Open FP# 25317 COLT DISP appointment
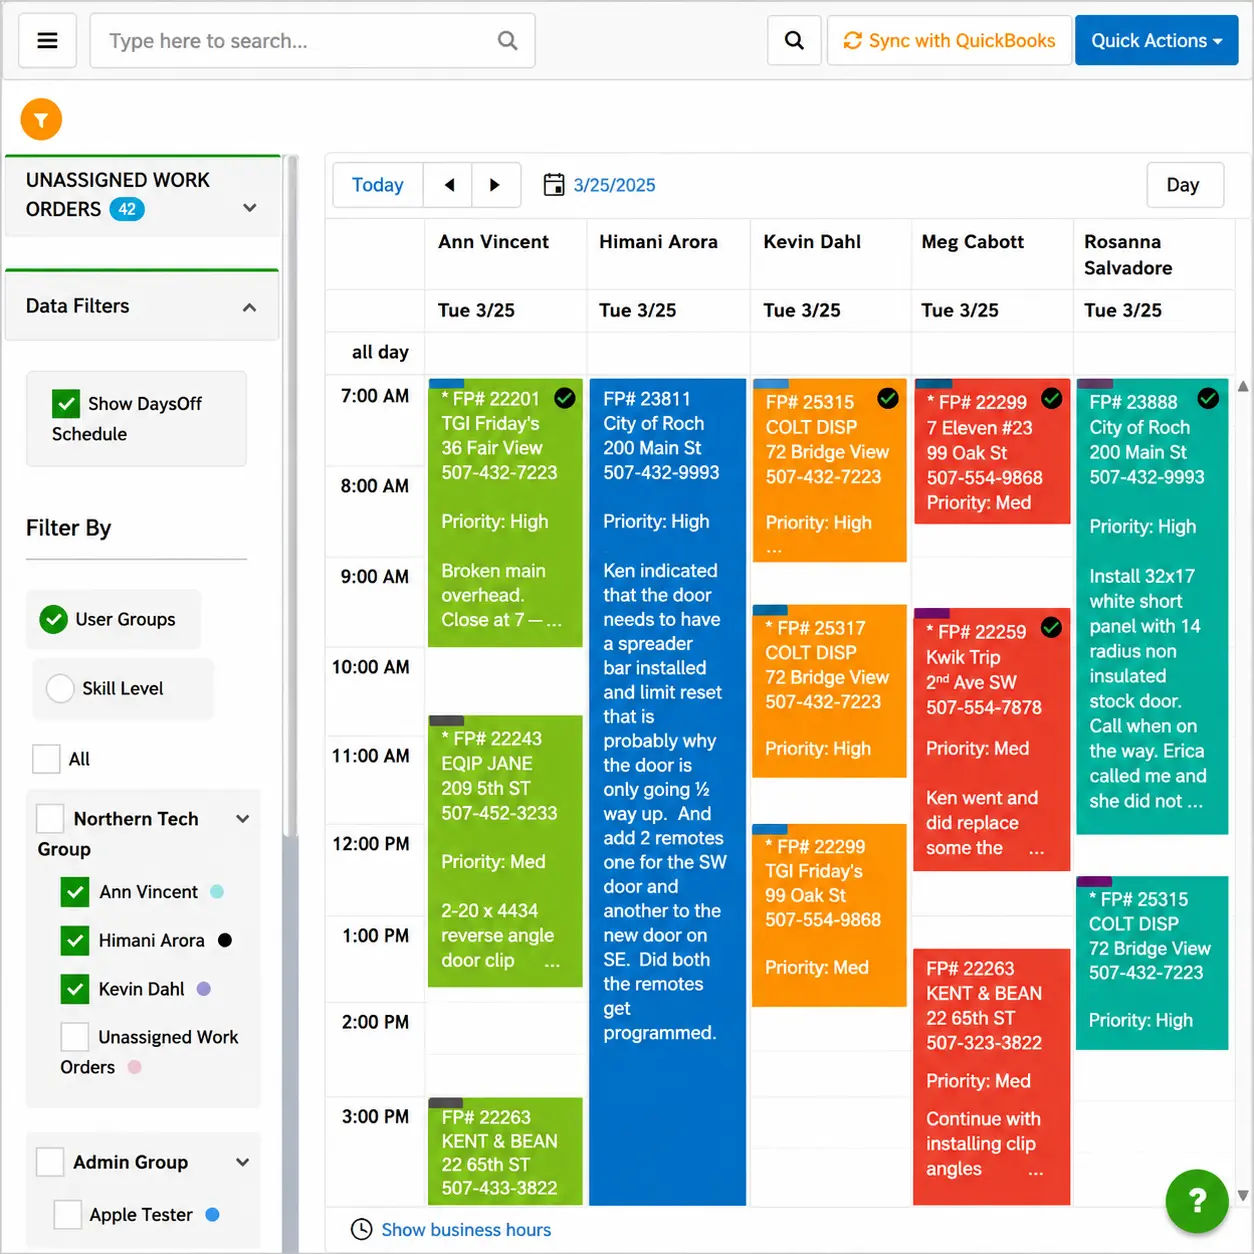 tap(829, 691)
